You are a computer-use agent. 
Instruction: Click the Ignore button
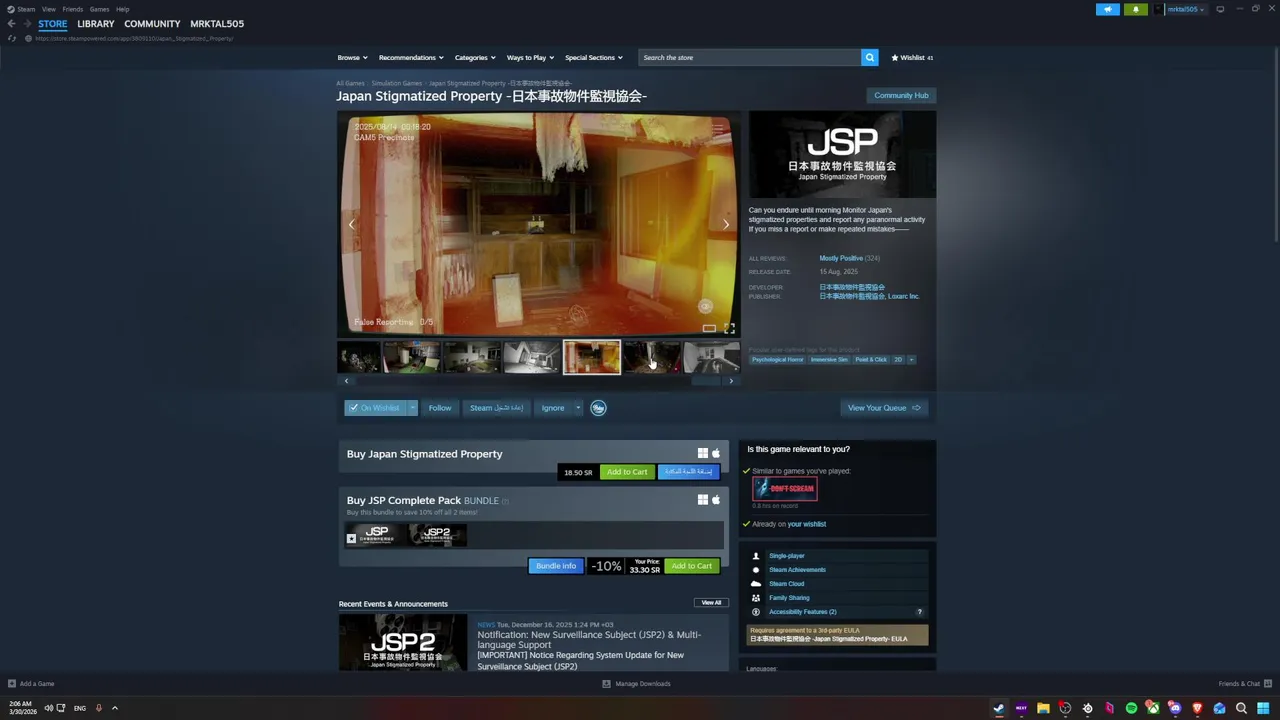pos(553,408)
